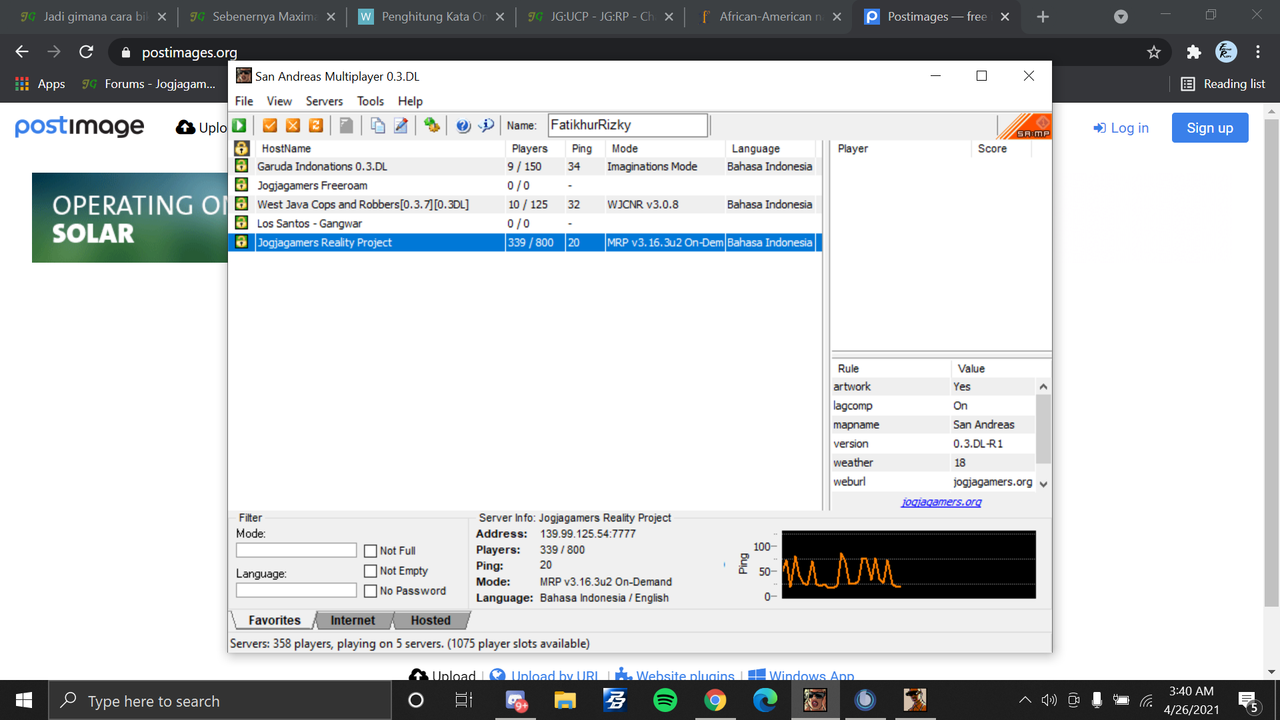Open Forums - Jogjagamers bookmark

(149, 84)
